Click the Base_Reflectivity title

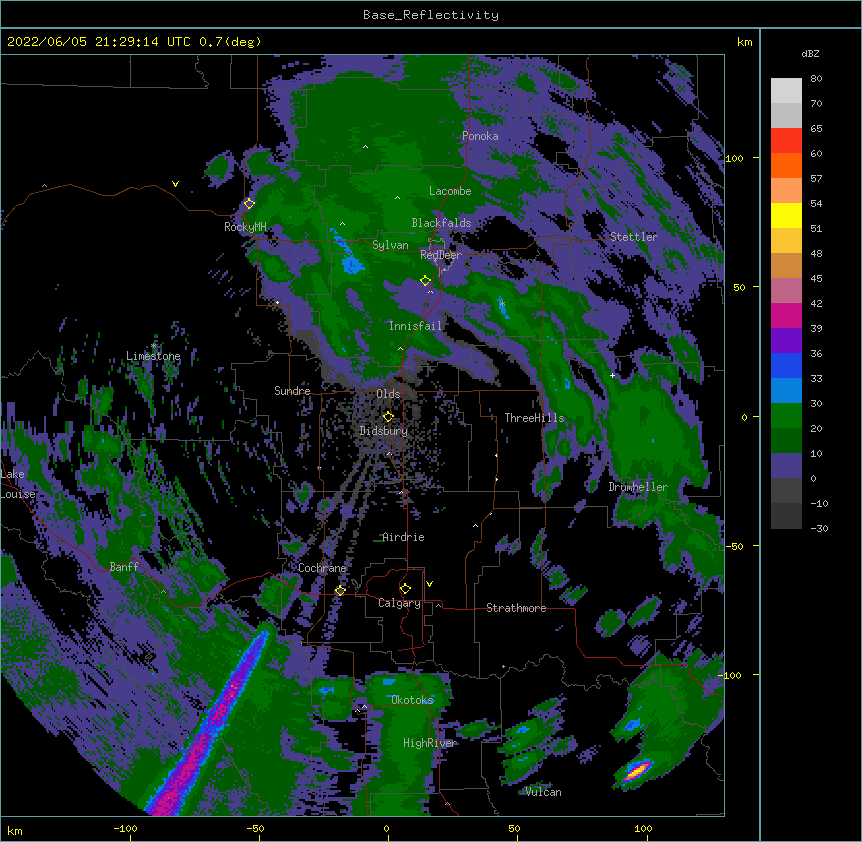[x=431, y=15]
